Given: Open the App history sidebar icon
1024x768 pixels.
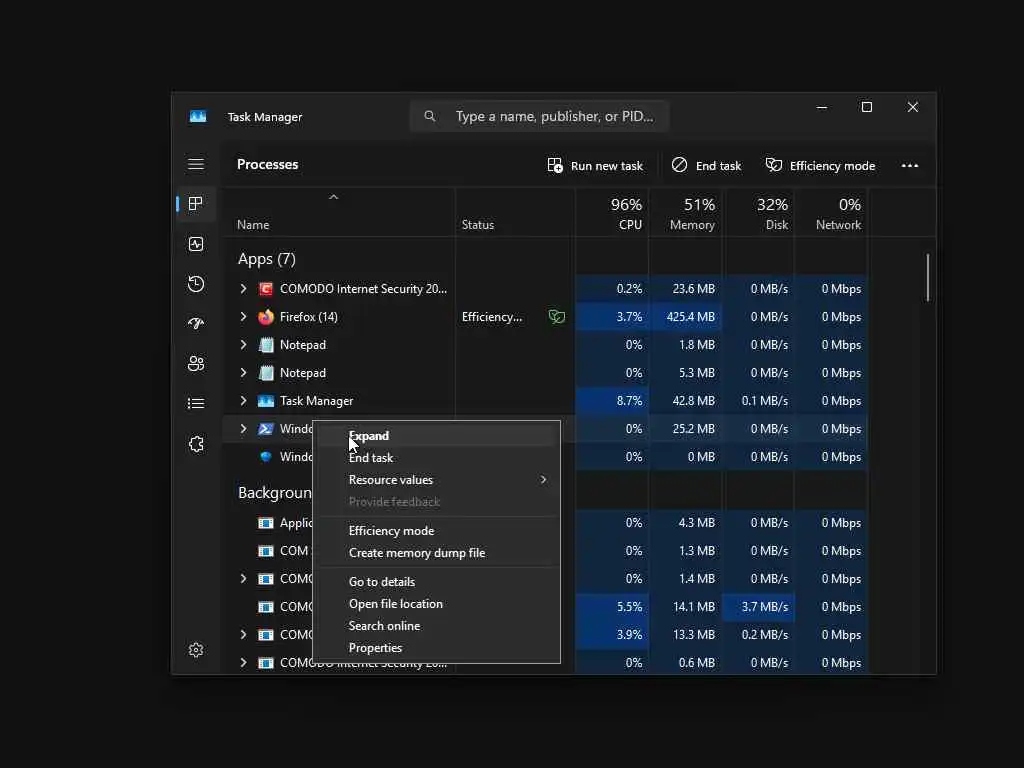Looking at the screenshot, I should pyautogui.click(x=196, y=284).
